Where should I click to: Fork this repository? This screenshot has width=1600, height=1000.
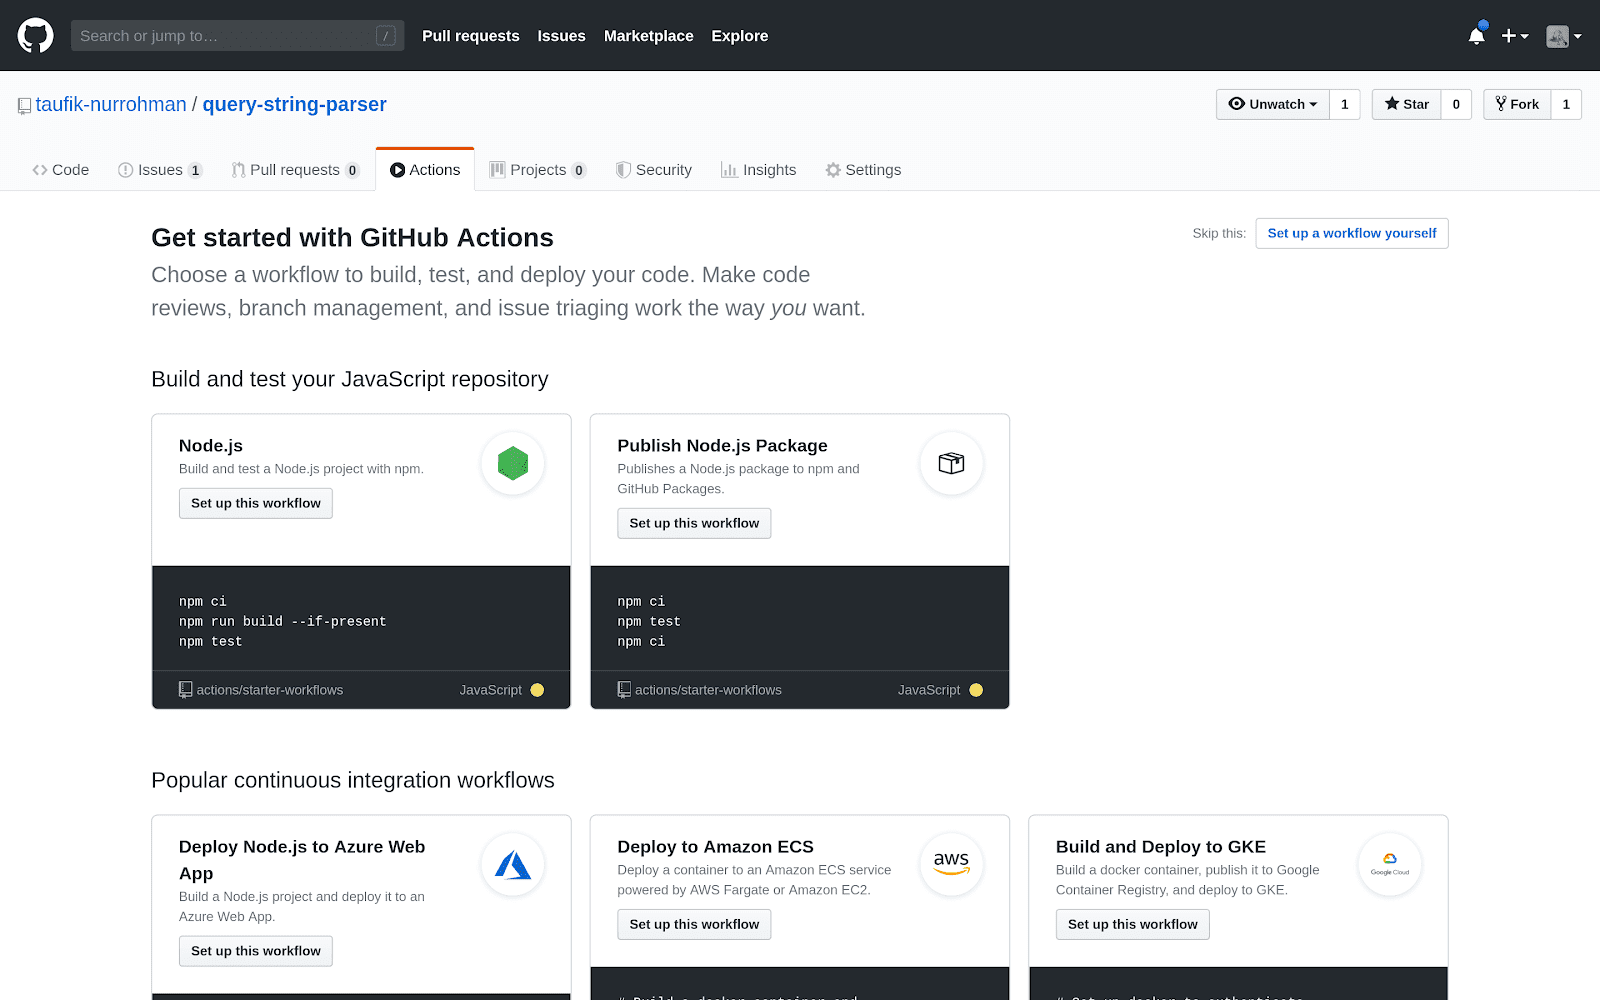pos(1518,104)
